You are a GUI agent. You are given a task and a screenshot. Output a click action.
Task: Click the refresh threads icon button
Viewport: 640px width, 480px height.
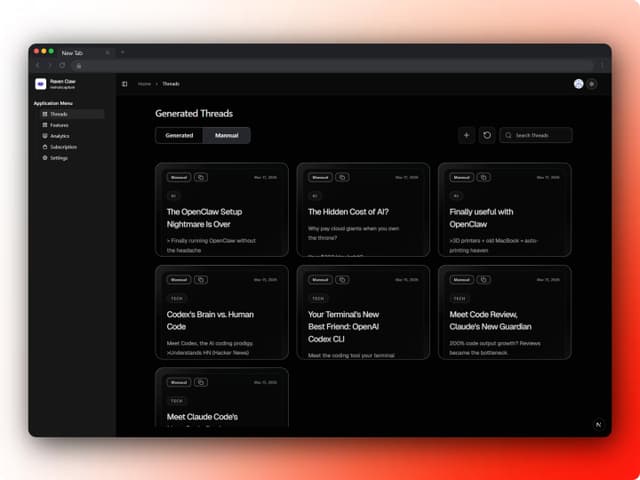[487, 136]
